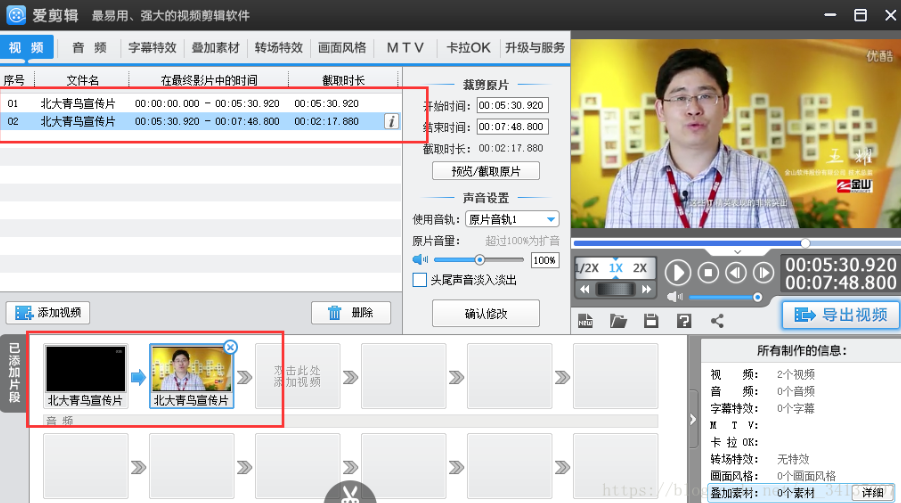Viewport: 901px width, 503px height.
Task: Set playback speed to 2X
Action: [x=640, y=268]
